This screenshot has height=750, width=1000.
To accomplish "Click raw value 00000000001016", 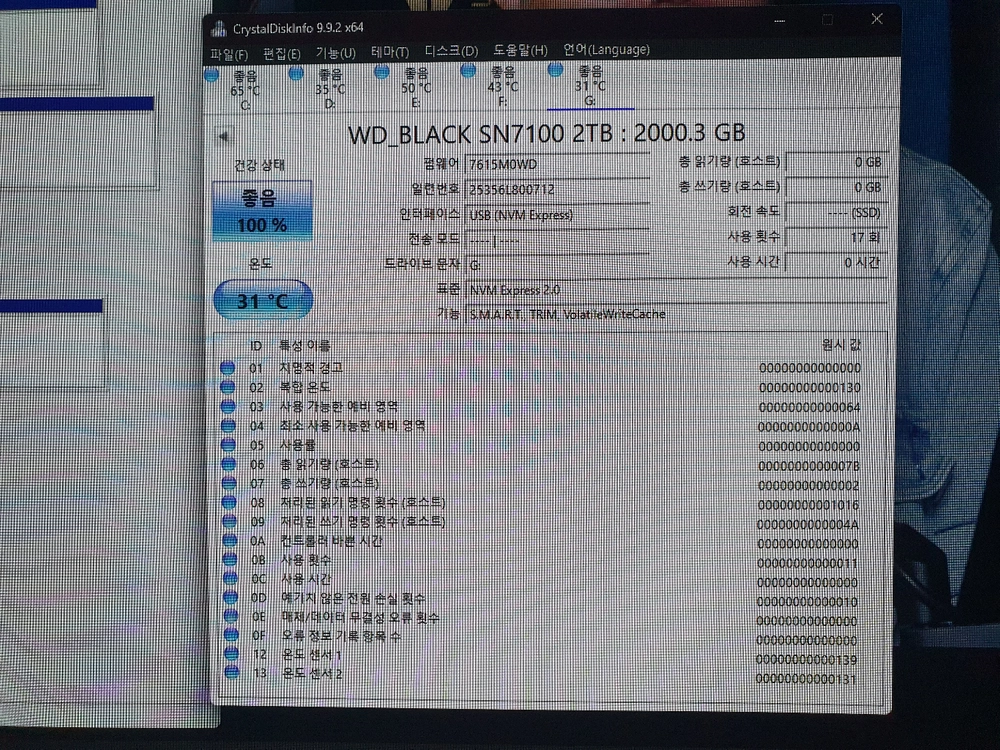I will click(809, 505).
